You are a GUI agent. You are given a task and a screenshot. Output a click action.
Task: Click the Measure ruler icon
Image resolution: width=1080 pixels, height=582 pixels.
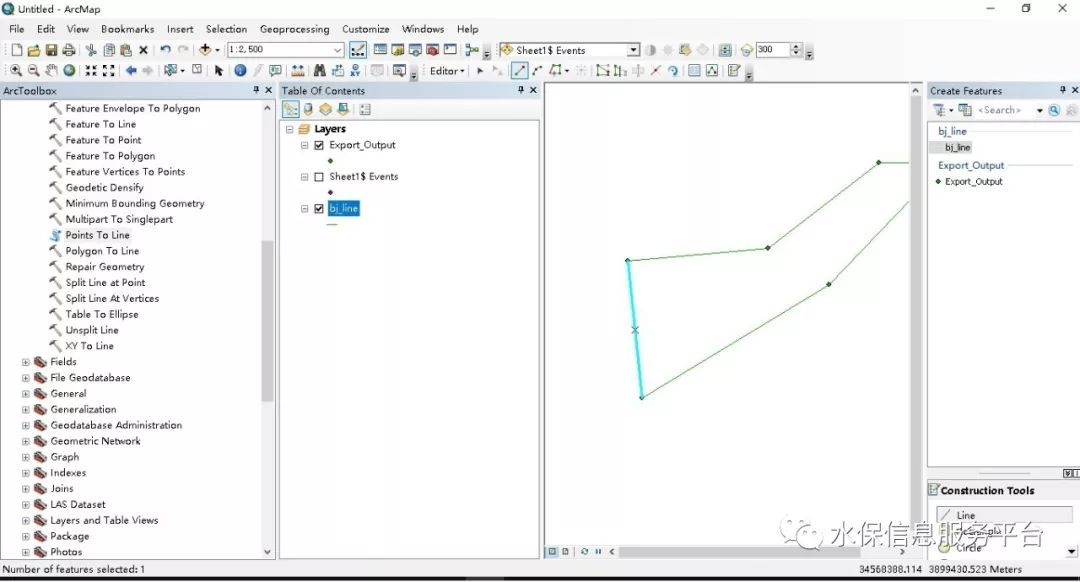(298, 70)
